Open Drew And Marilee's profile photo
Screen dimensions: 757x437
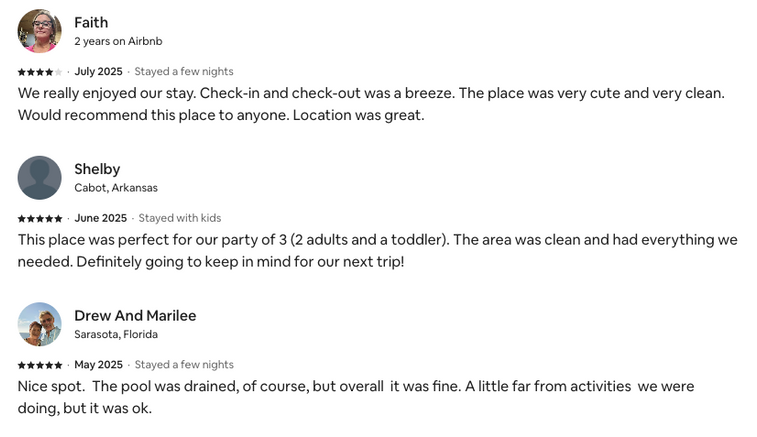(x=40, y=324)
